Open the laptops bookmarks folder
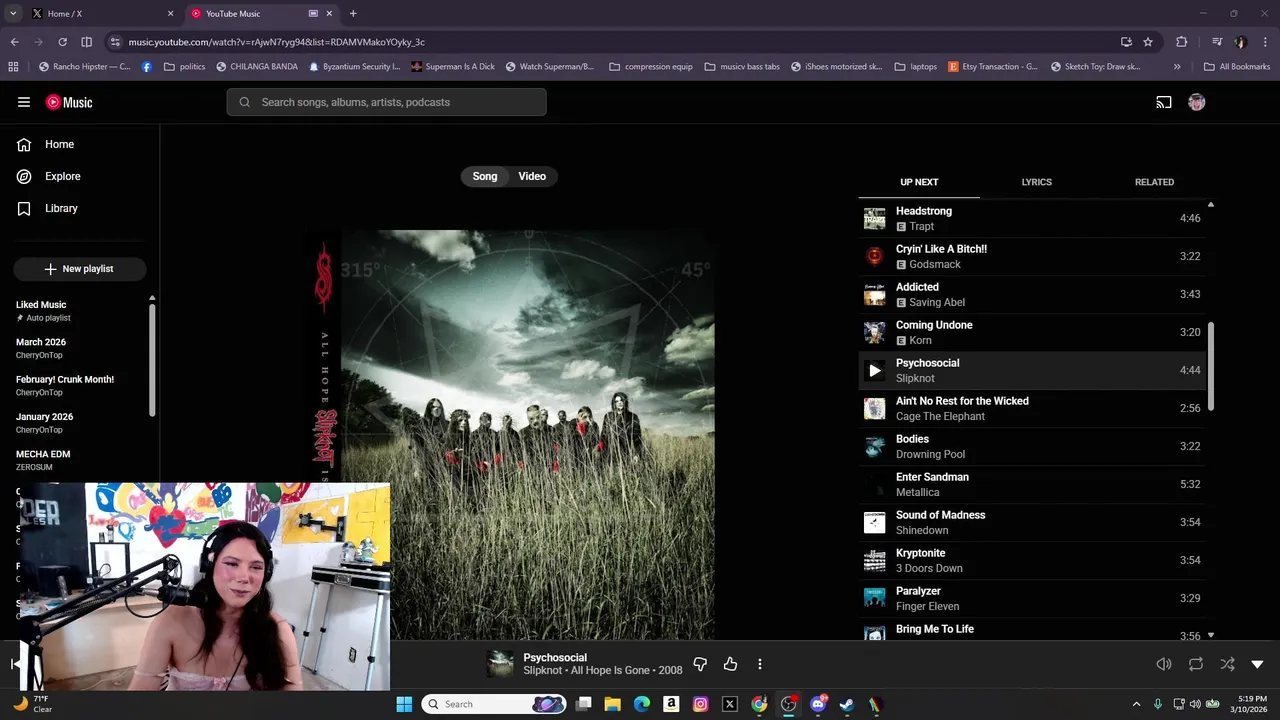The width and height of the screenshot is (1280, 720). 916,67
